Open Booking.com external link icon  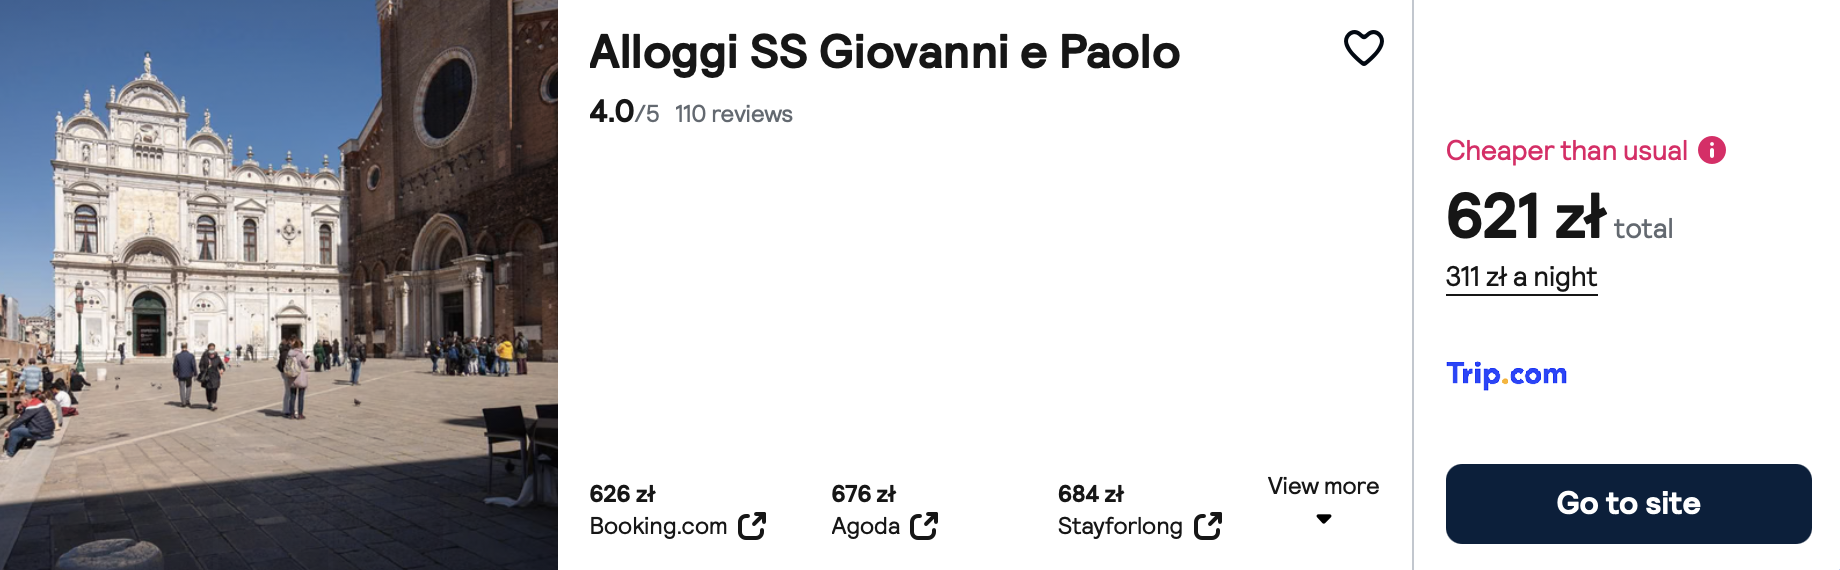(752, 526)
